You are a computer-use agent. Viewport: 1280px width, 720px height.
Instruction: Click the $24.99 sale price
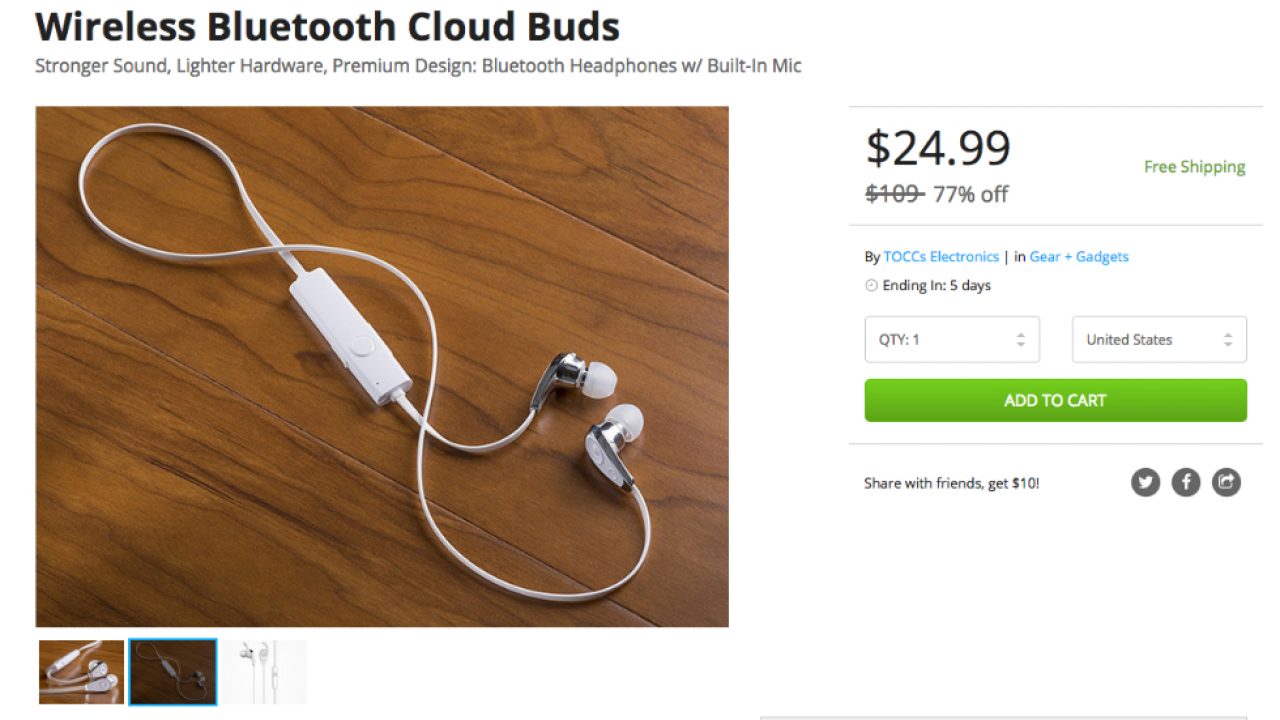[937, 149]
